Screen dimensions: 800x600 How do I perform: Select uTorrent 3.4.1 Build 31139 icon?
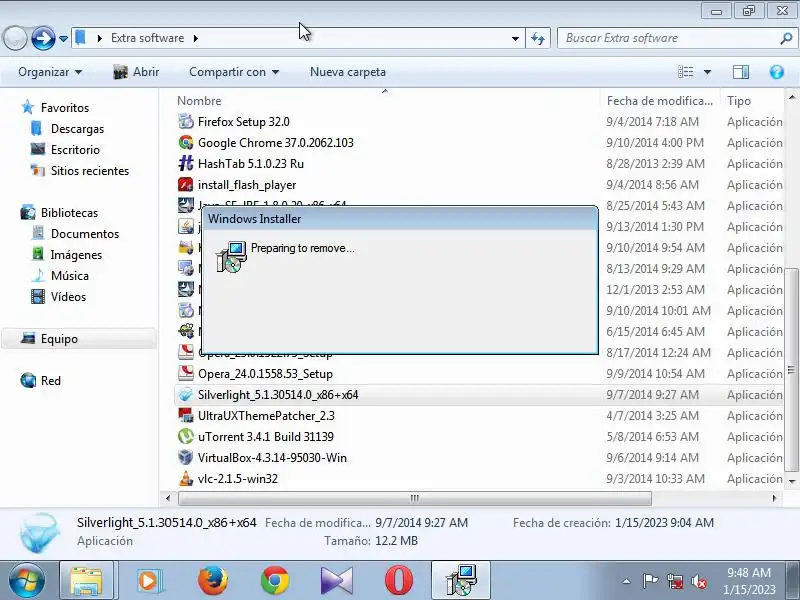point(186,436)
